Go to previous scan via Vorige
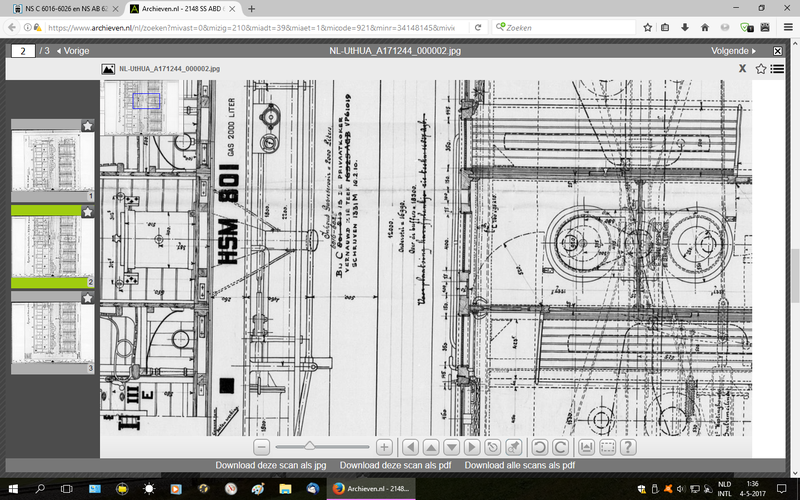 coord(72,51)
